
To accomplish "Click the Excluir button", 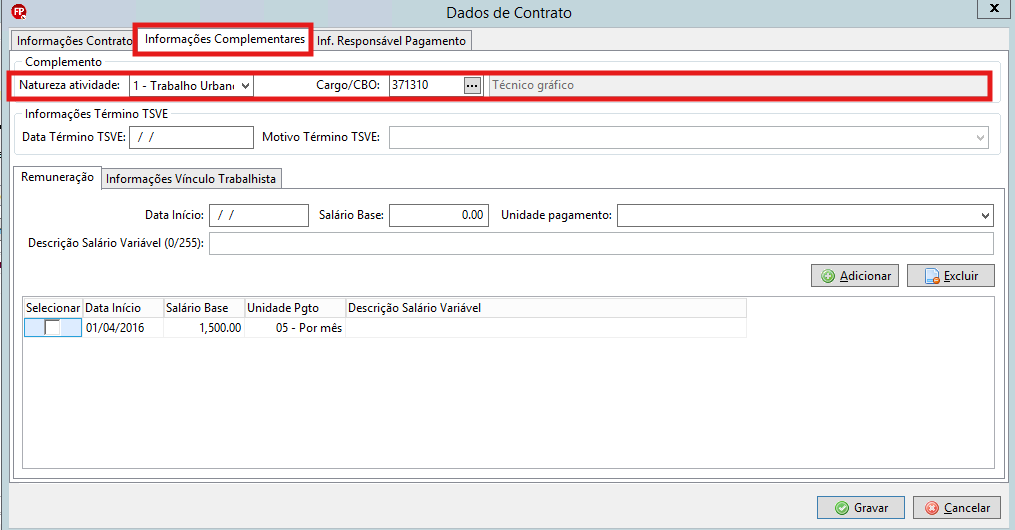I will (x=950, y=276).
